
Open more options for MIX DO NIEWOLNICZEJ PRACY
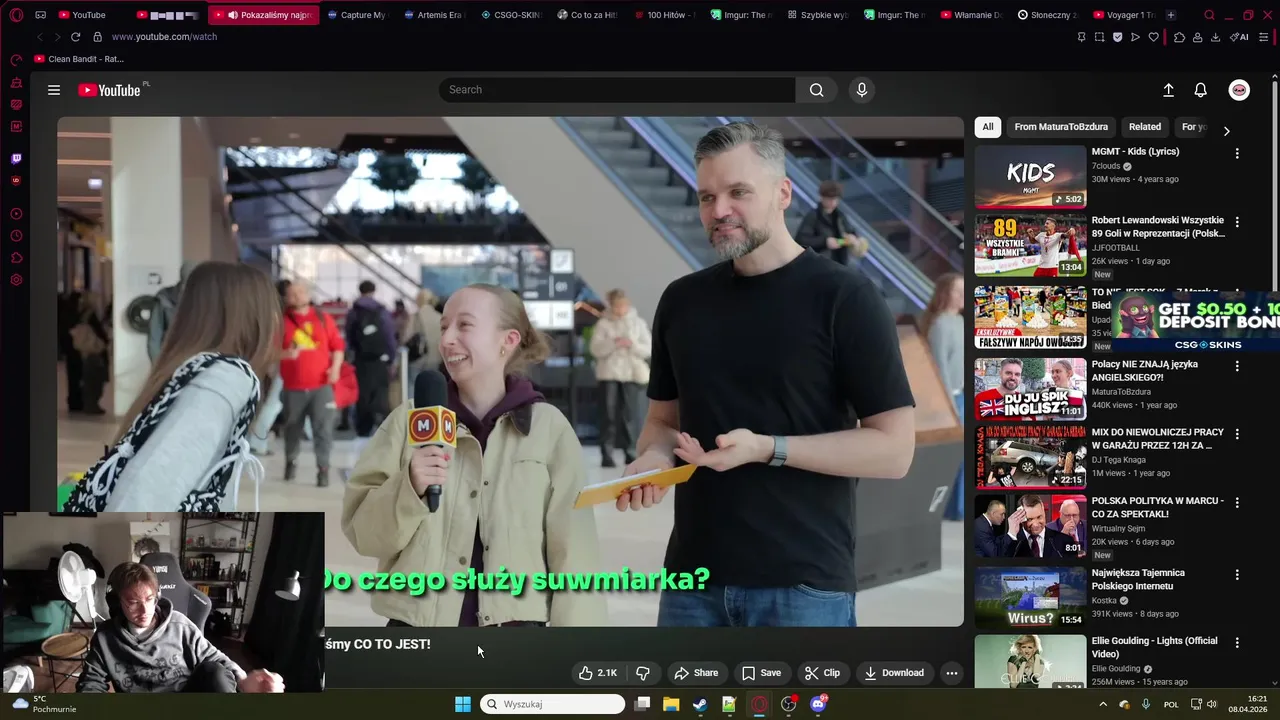pyautogui.click(x=1237, y=435)
